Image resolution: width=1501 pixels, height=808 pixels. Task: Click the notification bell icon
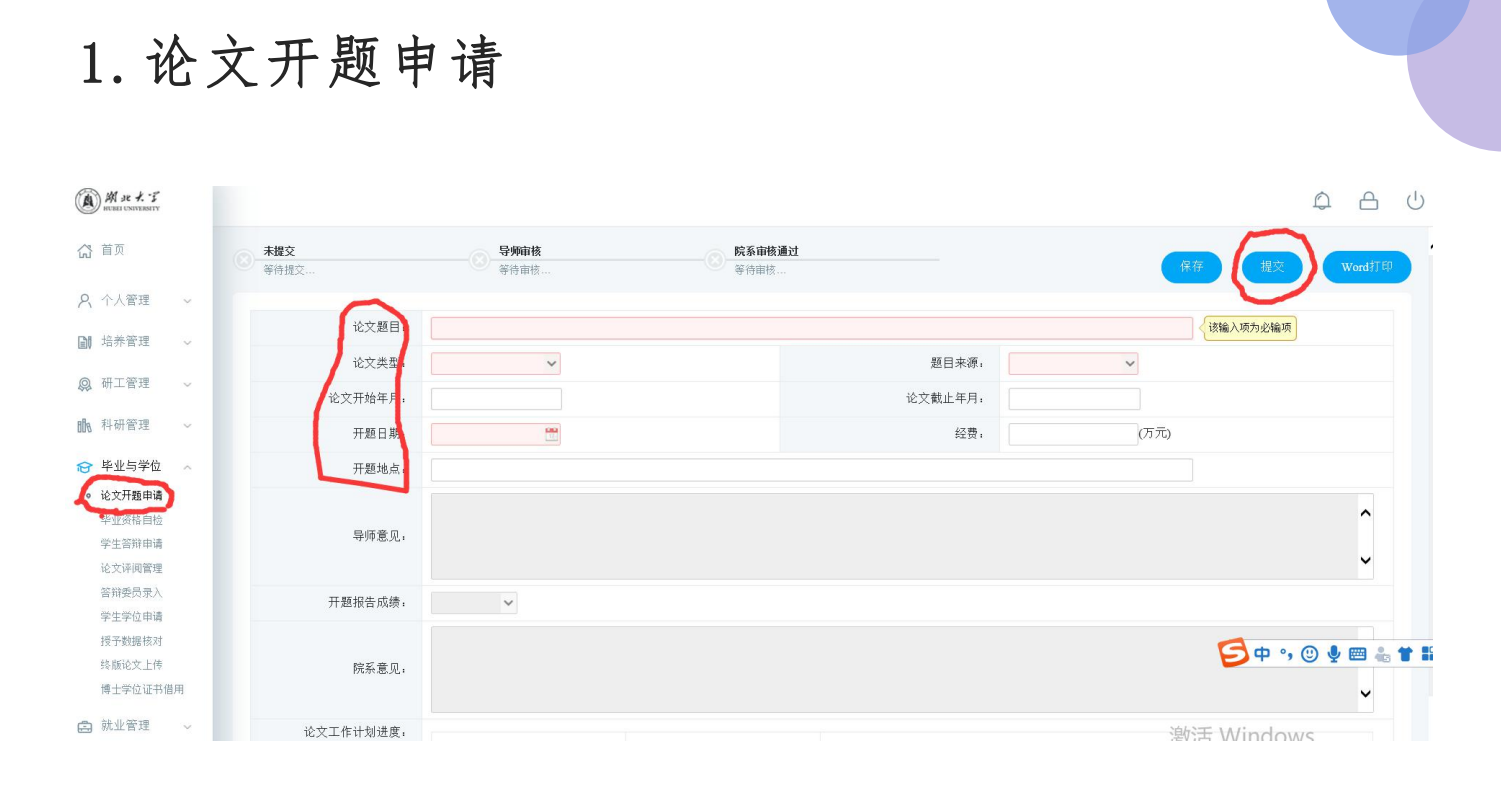[1322, 201]
